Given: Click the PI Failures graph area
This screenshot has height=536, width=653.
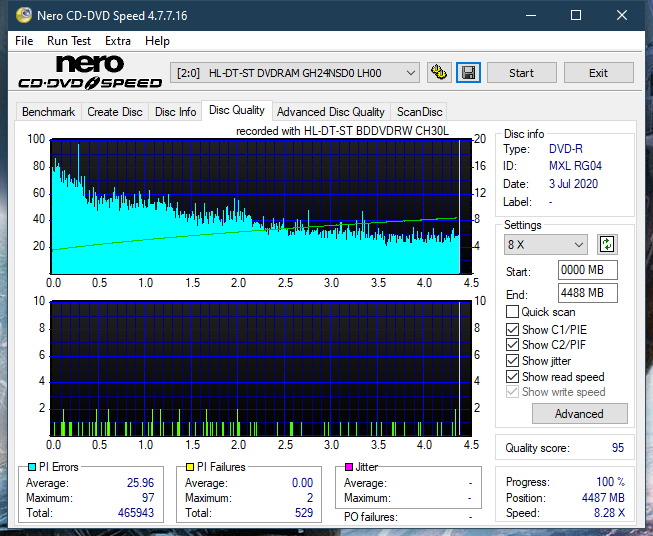Looking at the screenshot, I should [x=261, y=369].
